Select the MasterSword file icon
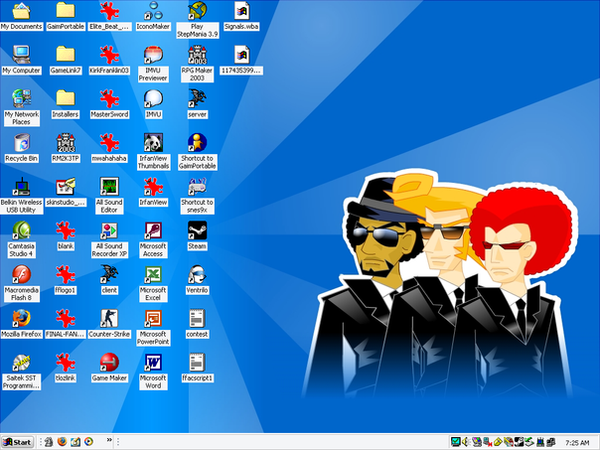This screenshot has width=600, height=450. [x=109, y=99]
